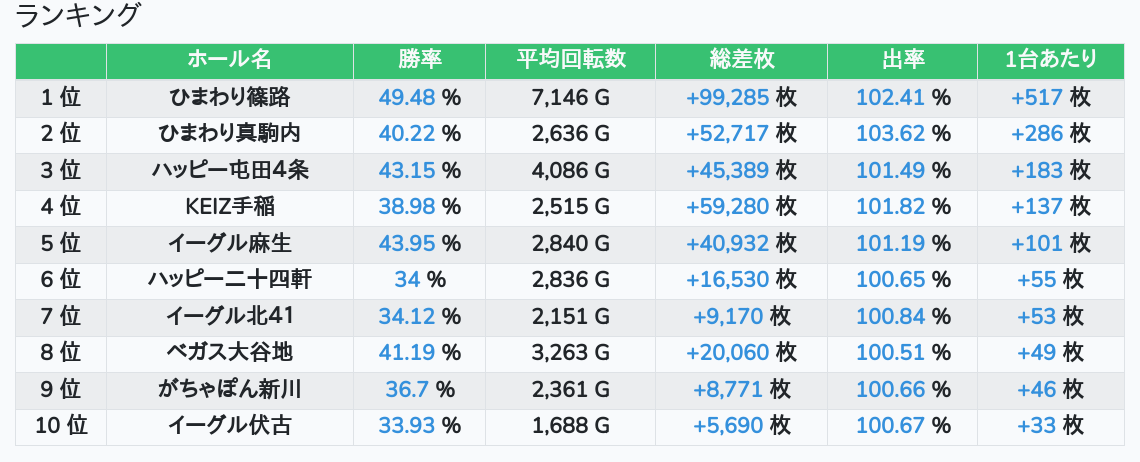
Task: Click the 出率 column header
Action: [x=902, y=60]
